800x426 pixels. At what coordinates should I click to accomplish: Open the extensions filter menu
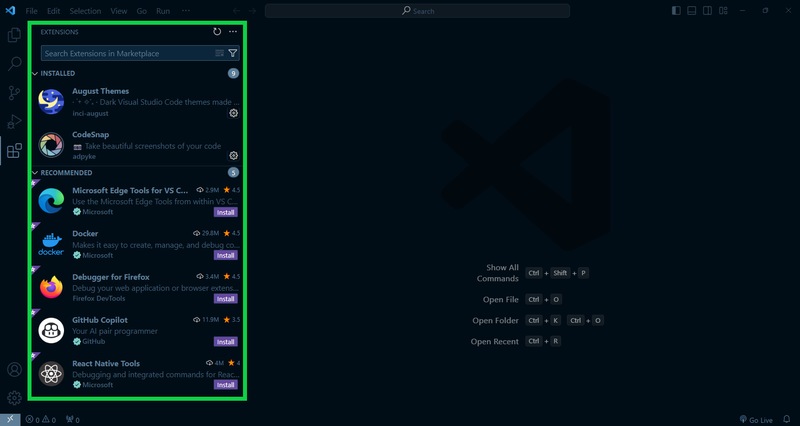[233, 53]
